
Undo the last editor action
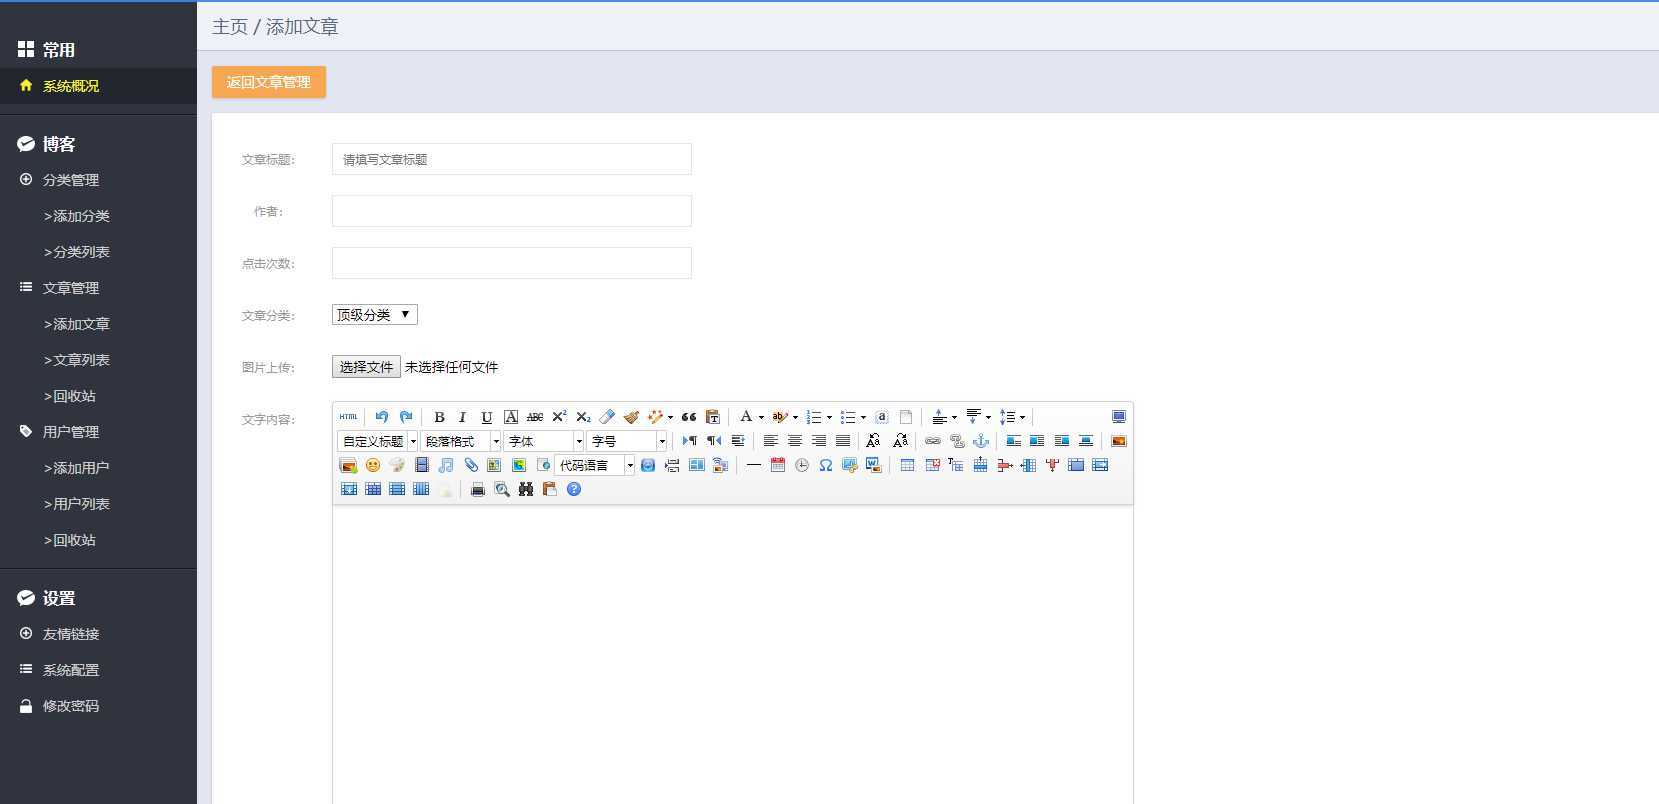click(382, 417)
